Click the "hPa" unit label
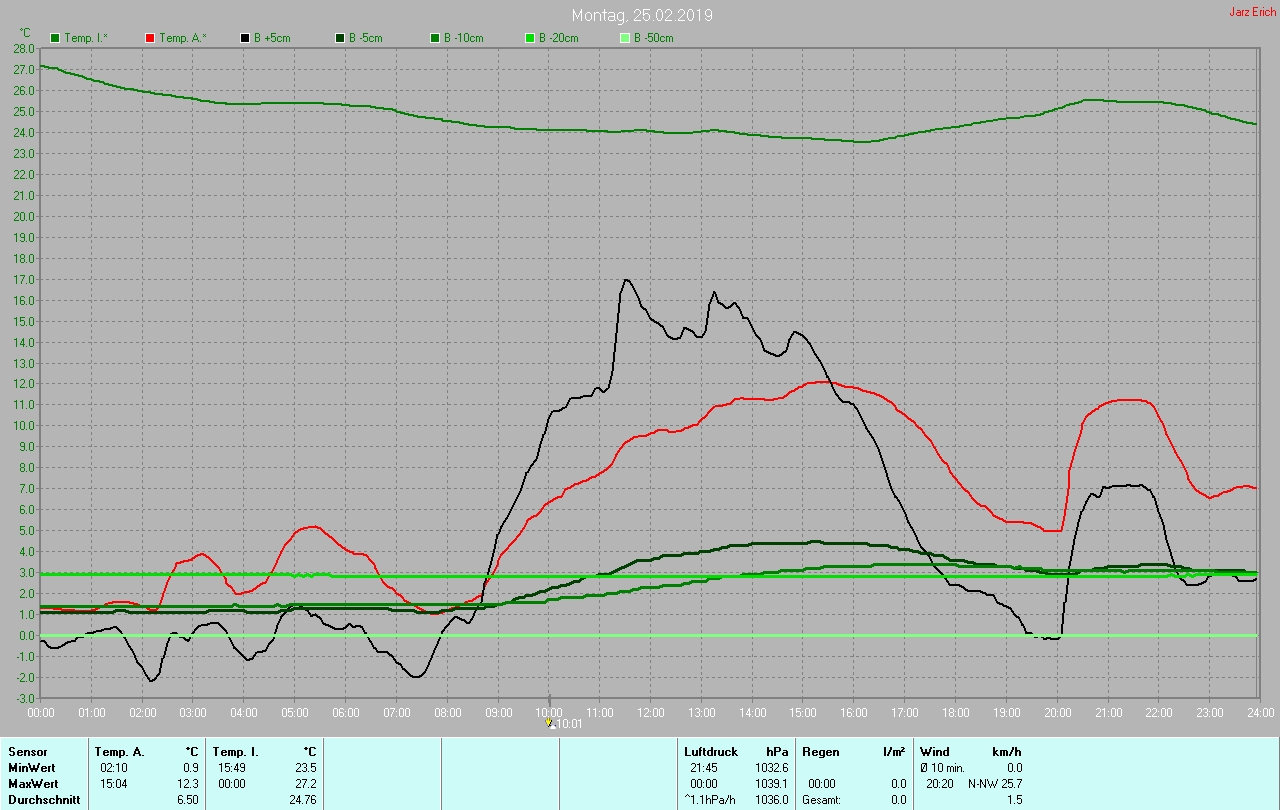Image resolution: width=1280 pixels, height=810 pixels. [777, 752]
